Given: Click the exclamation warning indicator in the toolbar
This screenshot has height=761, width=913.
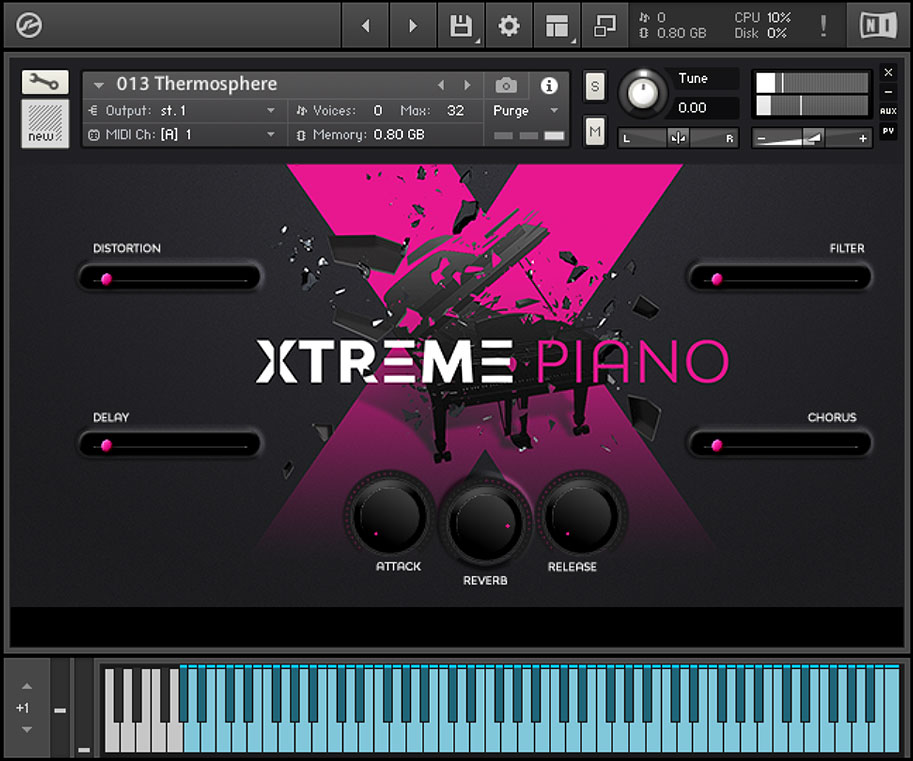Looking at the screenshot, I should coord(826,25).
